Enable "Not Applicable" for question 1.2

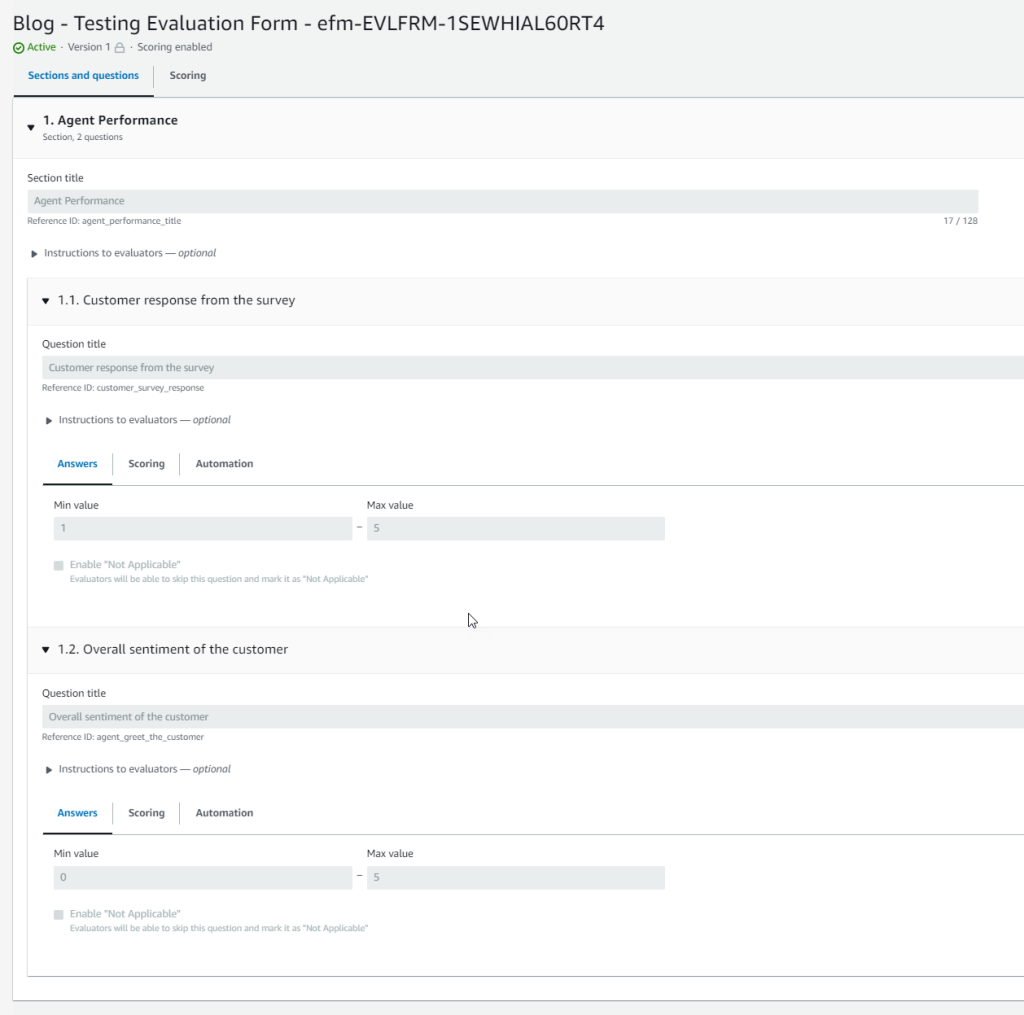coord(57,914)
